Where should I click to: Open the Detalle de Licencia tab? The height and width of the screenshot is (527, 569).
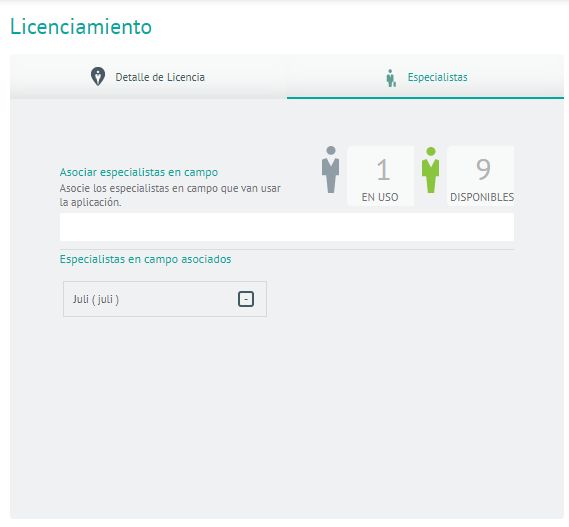(x=148, y=77)
